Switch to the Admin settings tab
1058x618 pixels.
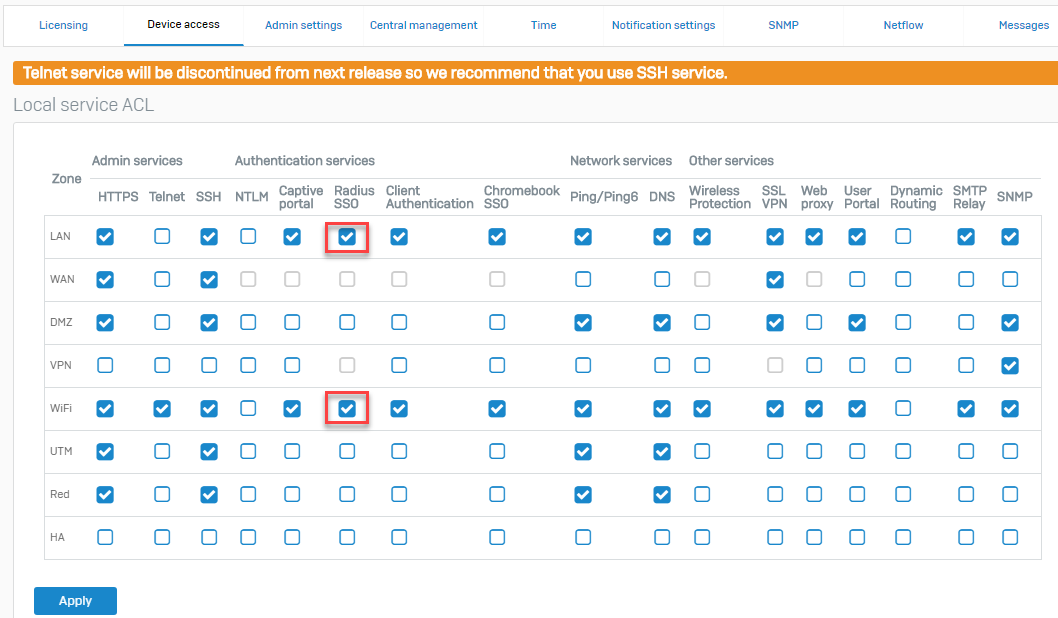303,24
